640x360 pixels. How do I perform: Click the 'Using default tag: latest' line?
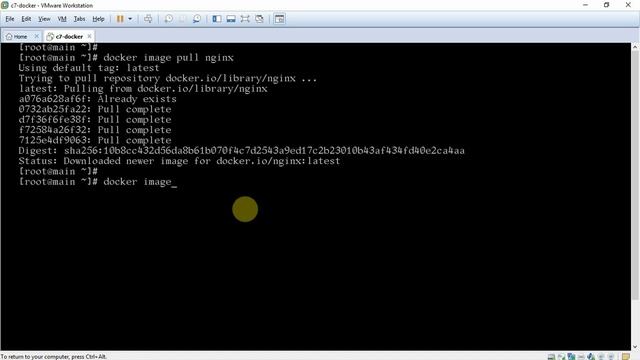coord(89,68)
